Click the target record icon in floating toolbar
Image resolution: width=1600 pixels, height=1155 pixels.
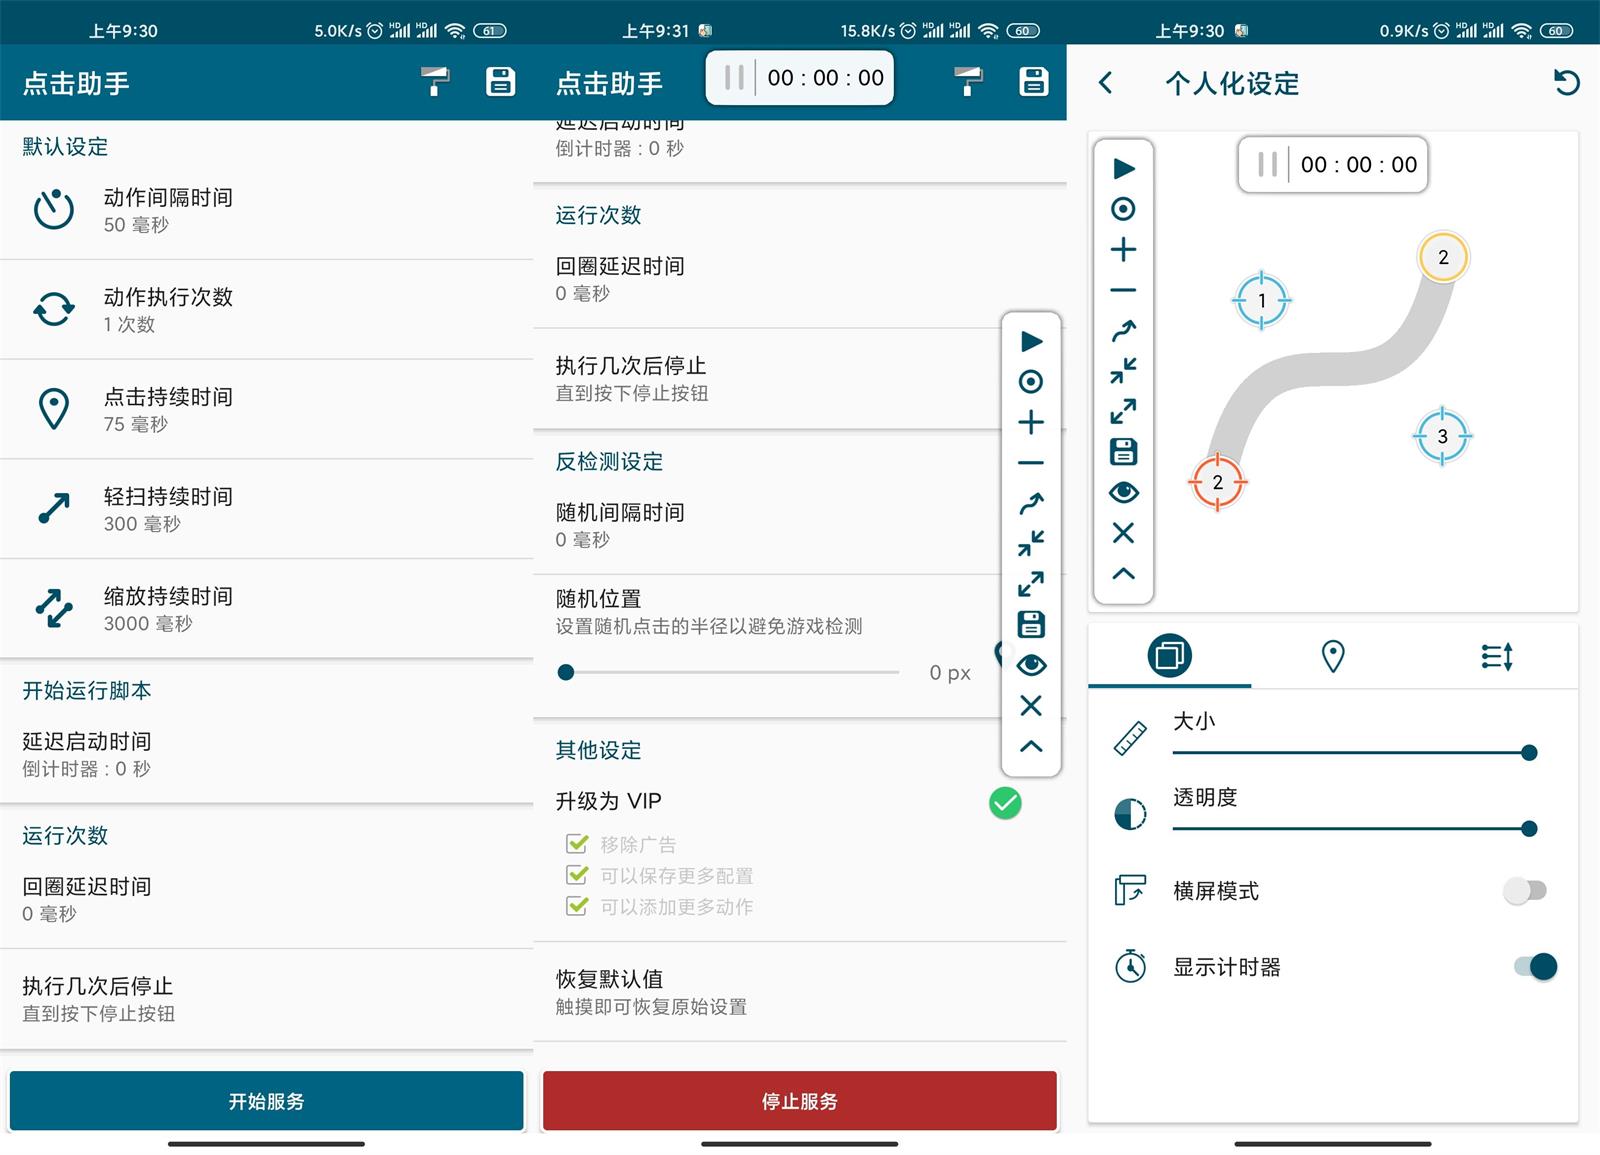1030,382
